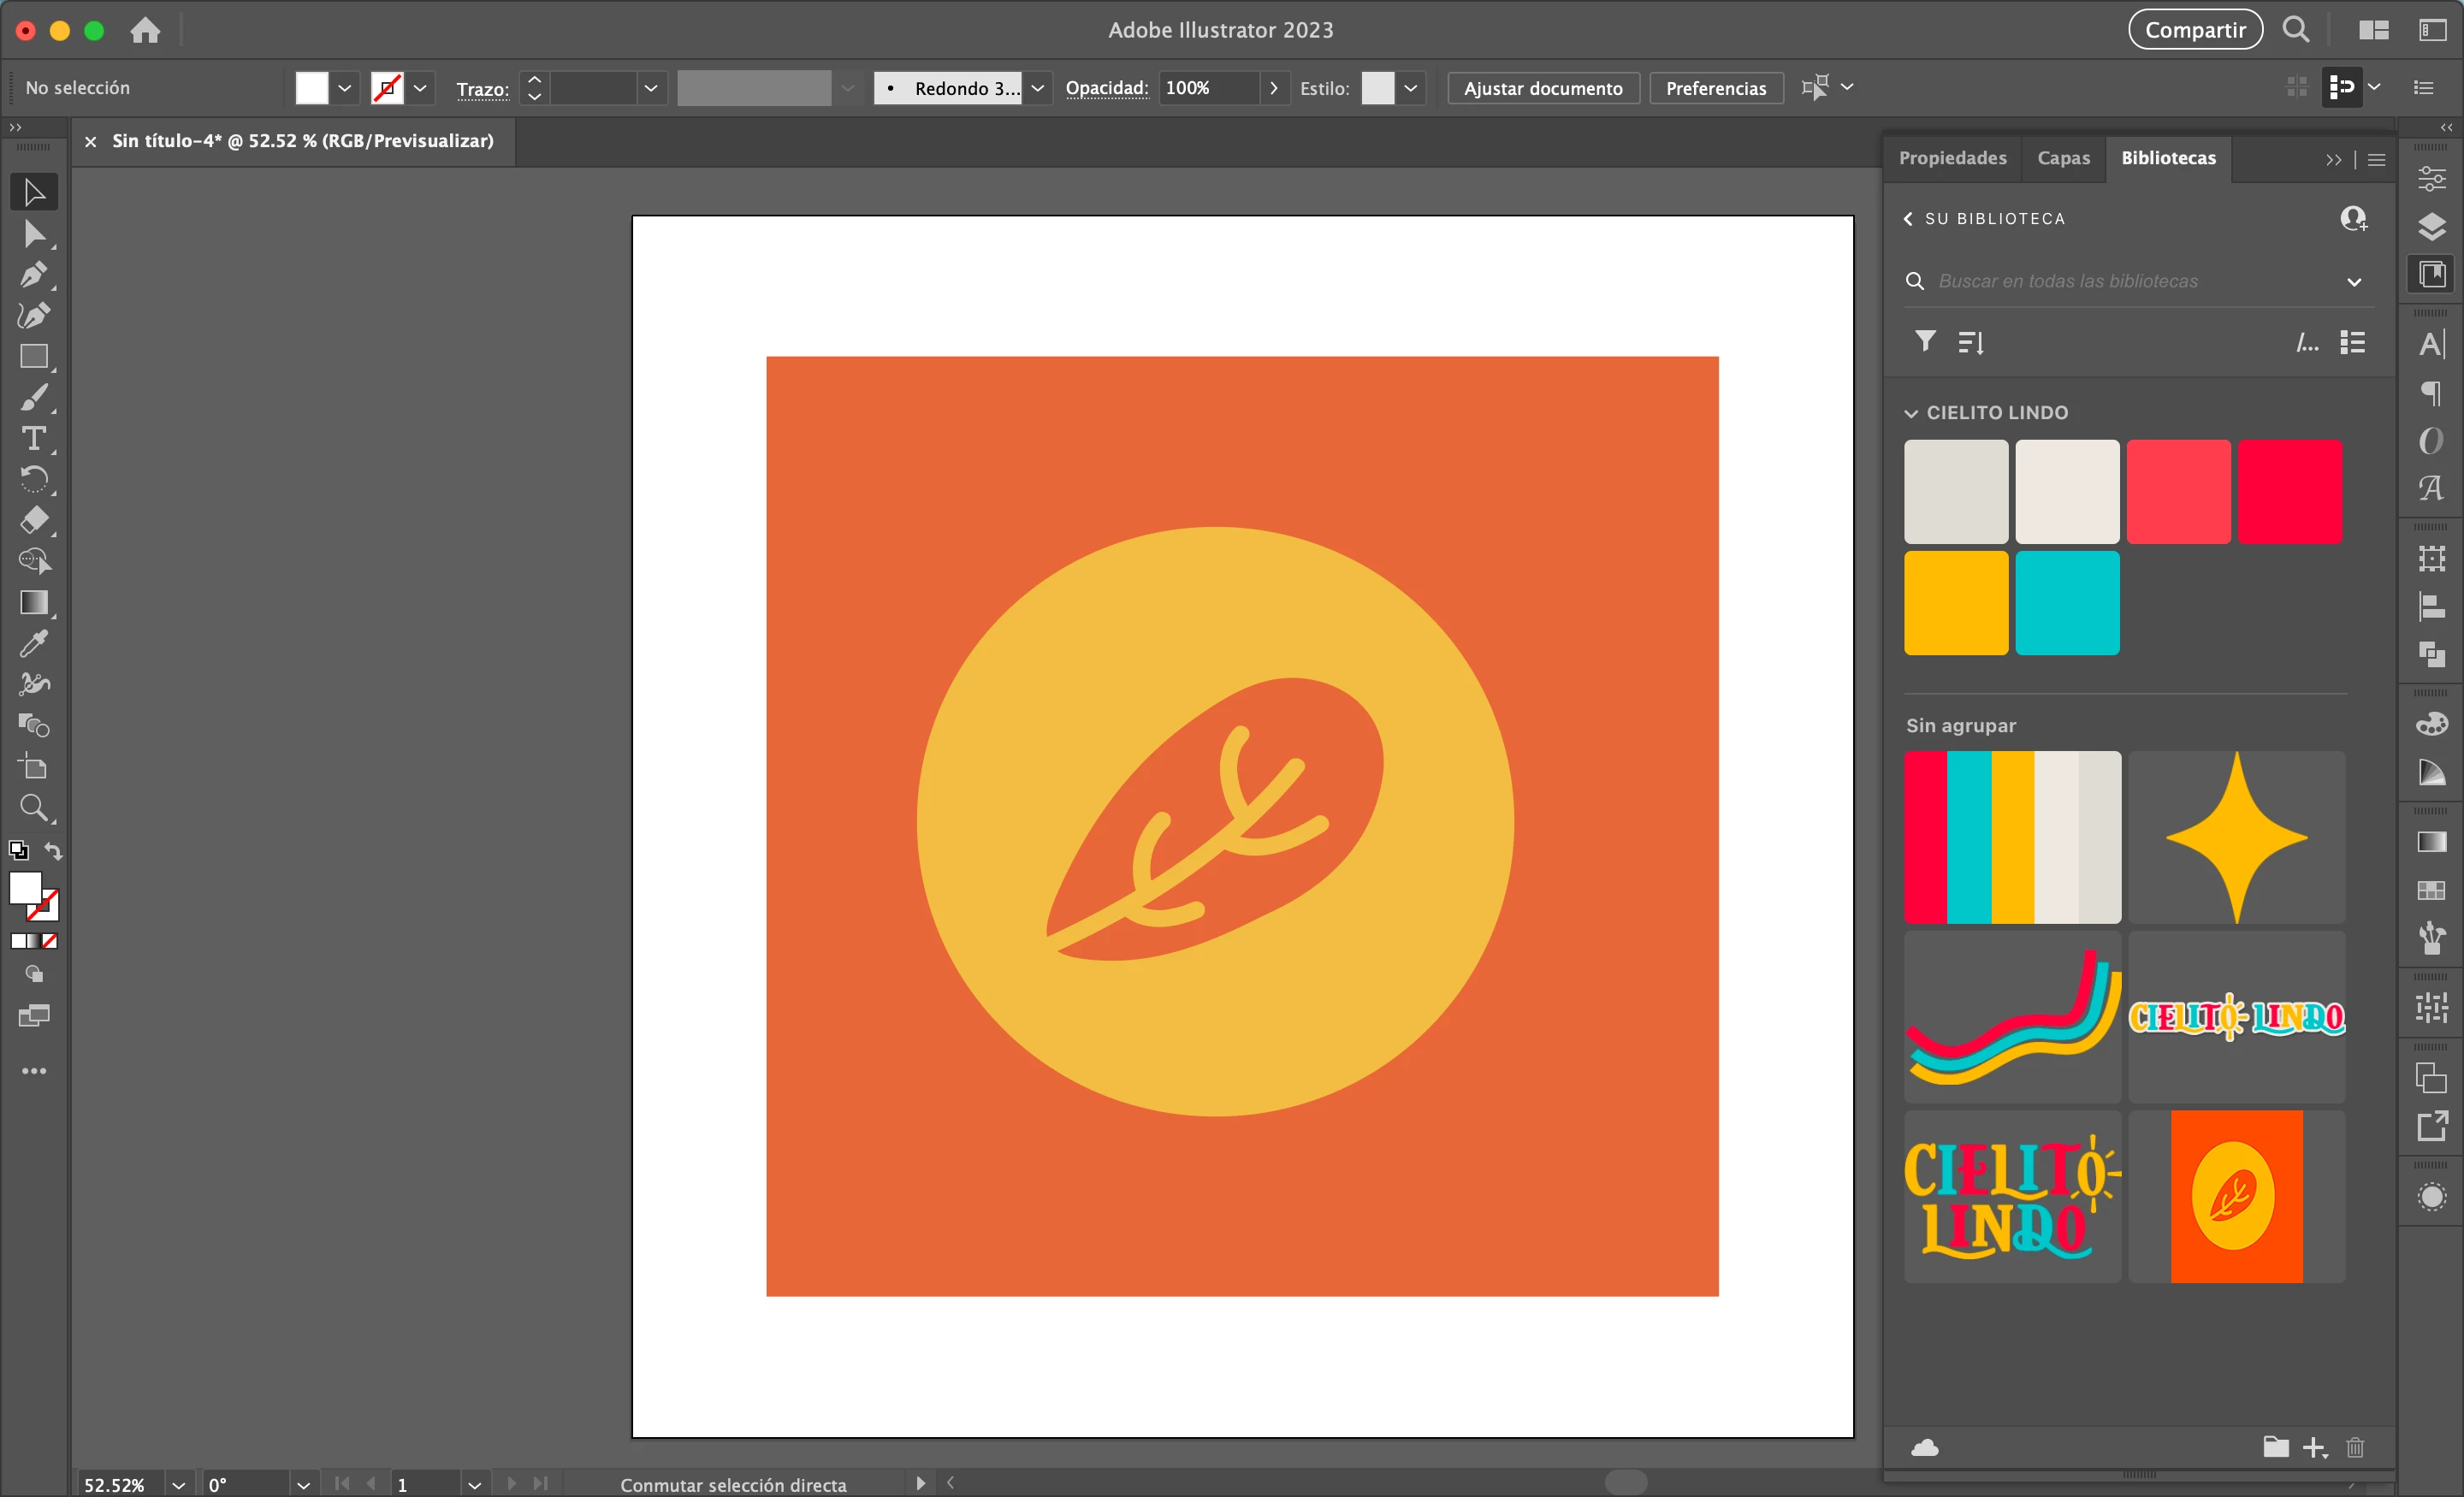The height and width of the screenshot is (1497, 2464).
Task: Open the fill color dropdown arrow
Action: click(345, 88)
